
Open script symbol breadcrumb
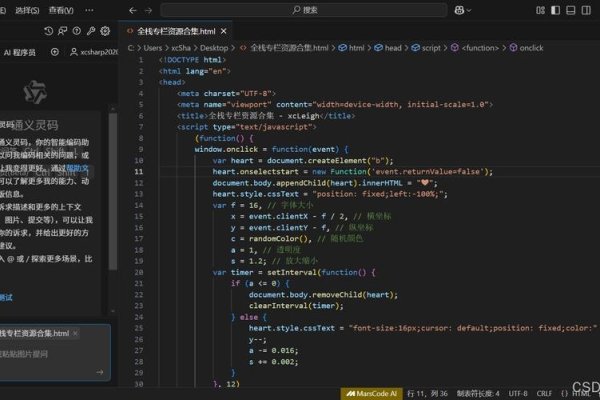tap(426, 48)
